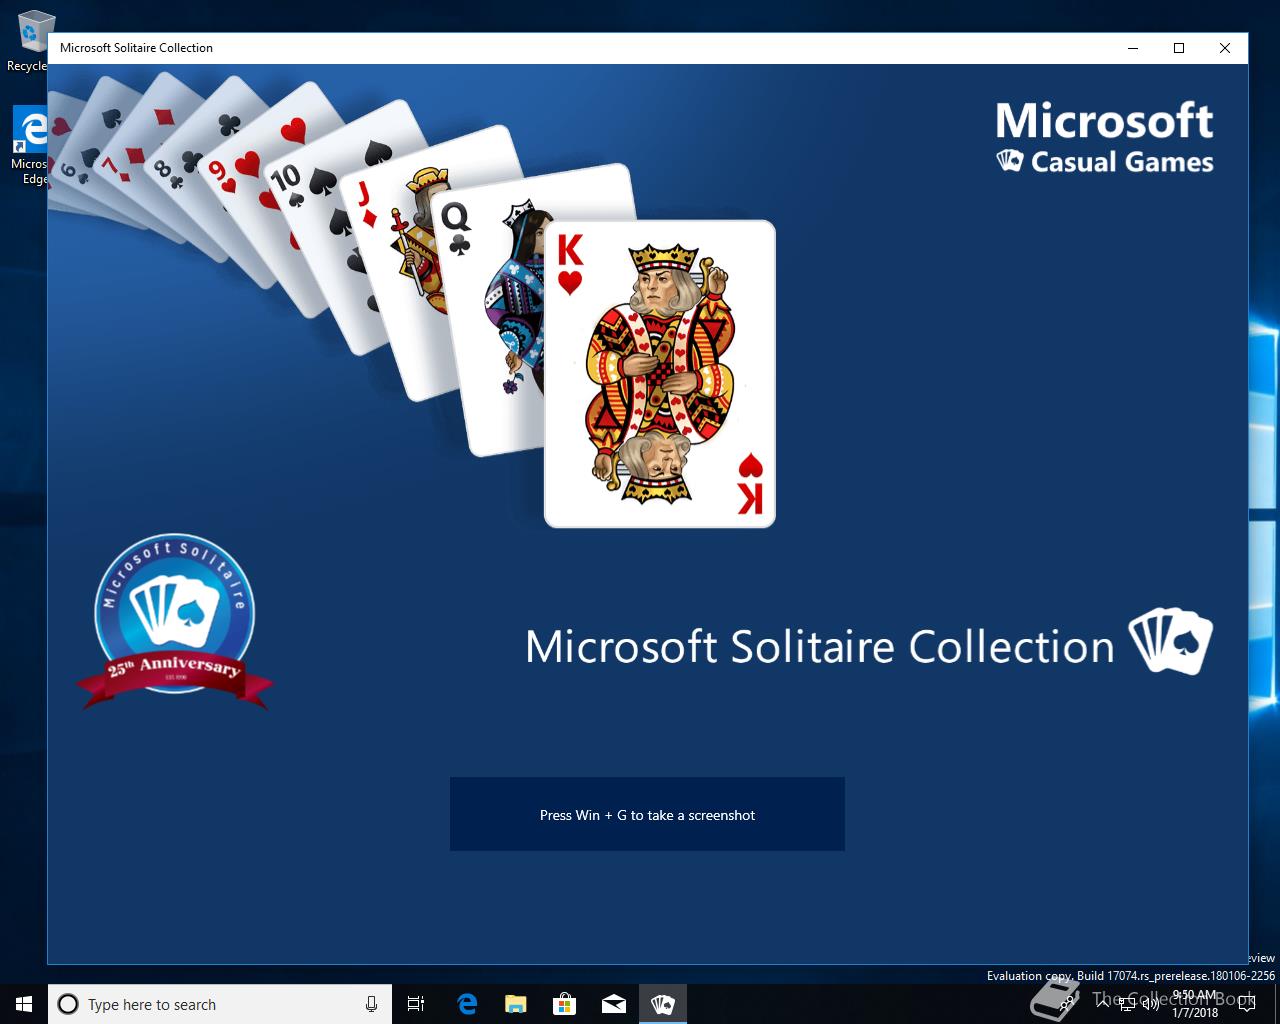This screenshot has height=1024, width=1280.
Task: Click the Microsoft Casual Games logo
Action: coord(1104,138)
